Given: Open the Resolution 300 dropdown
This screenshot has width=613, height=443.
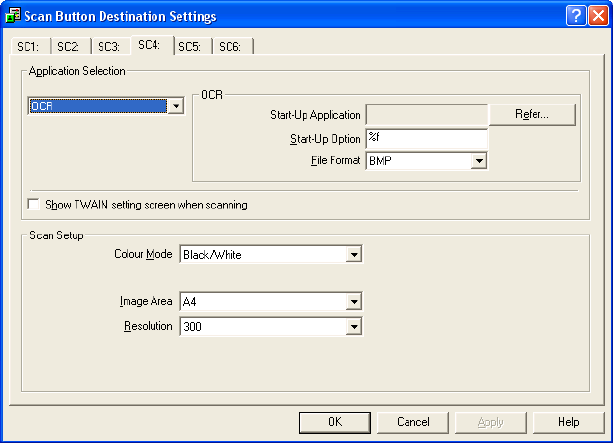Looking at the screenshot, I should coord(352,326).
